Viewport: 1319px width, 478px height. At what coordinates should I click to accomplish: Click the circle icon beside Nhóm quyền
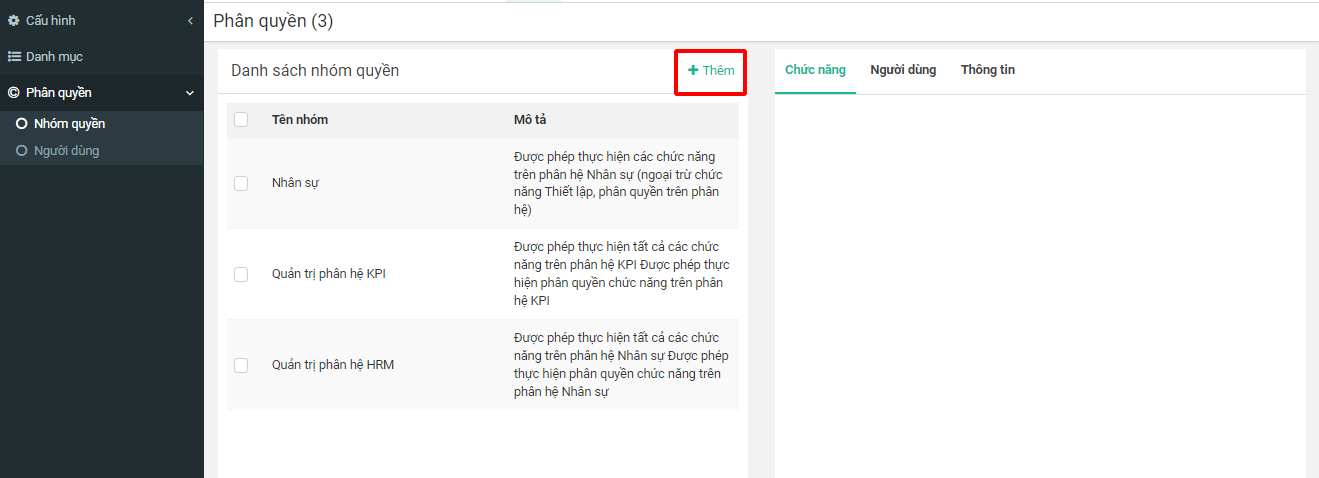click(21, 124)
